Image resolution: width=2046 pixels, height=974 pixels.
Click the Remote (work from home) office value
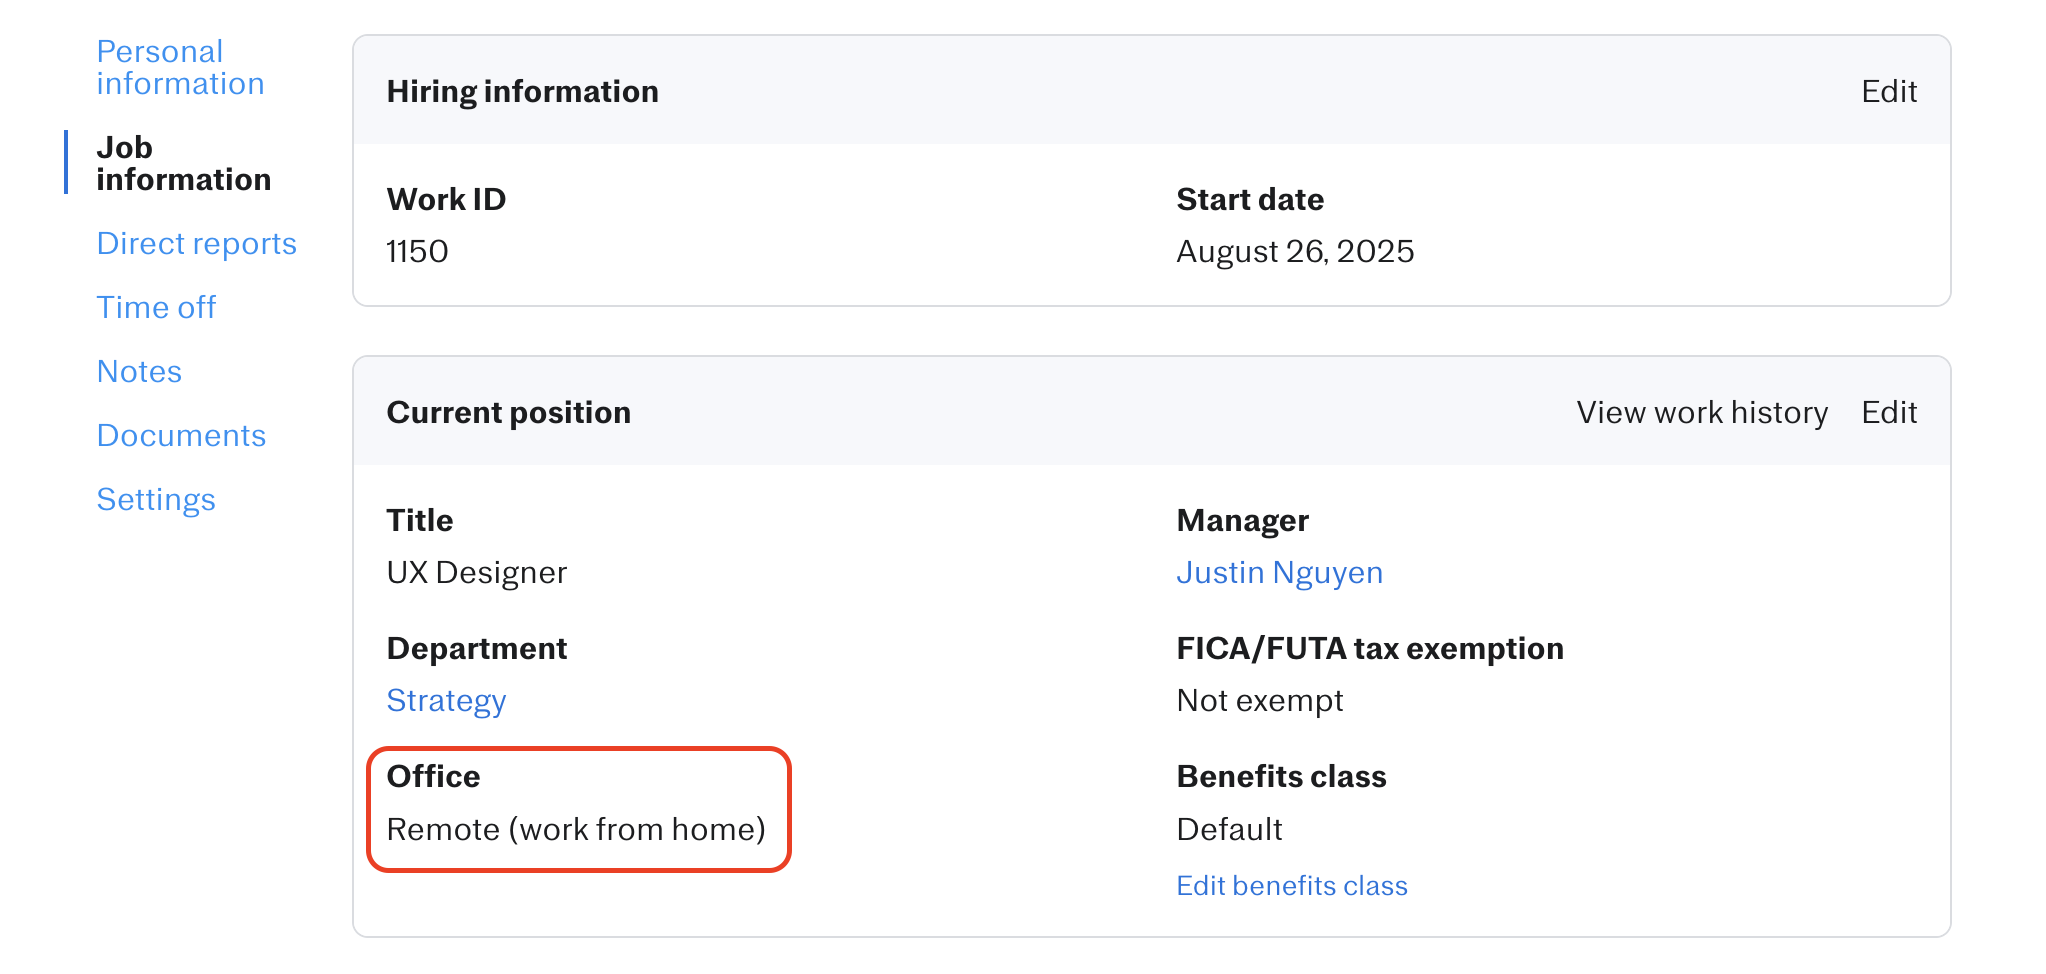pyautogui.click(x=575, y=830)
